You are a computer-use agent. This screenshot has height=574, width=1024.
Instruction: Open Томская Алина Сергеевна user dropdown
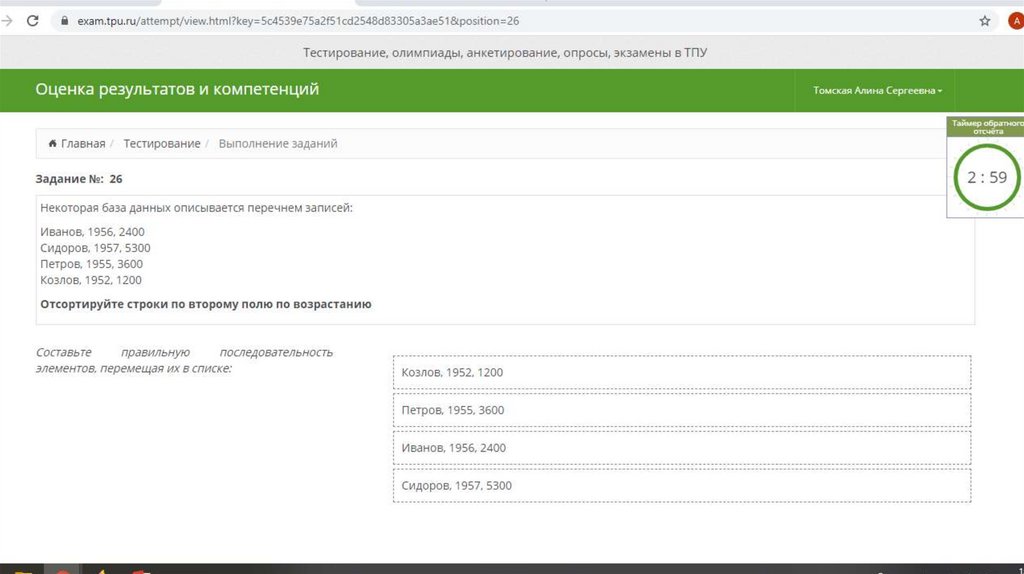click(877, 91)
